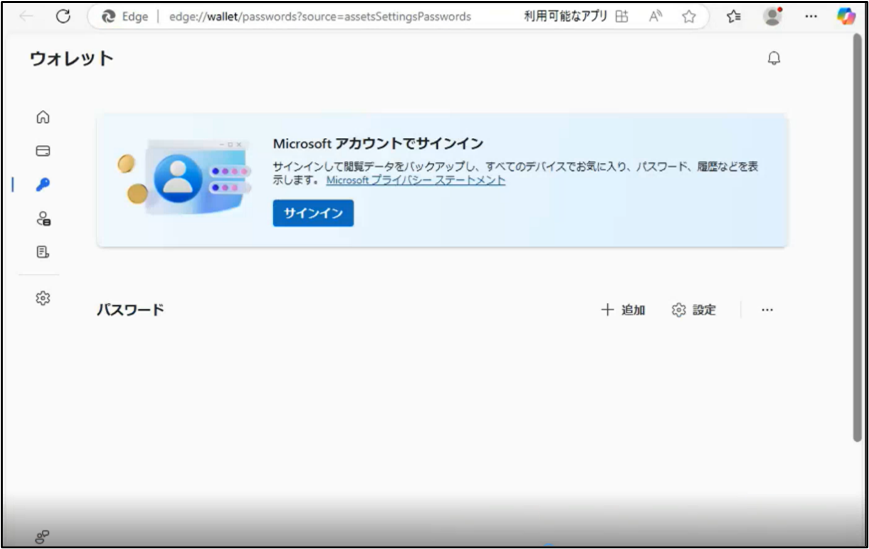Open the 利用可能なアプリ app icon in address bar
This screenshot has width=869, height=549.
[622, 16]
